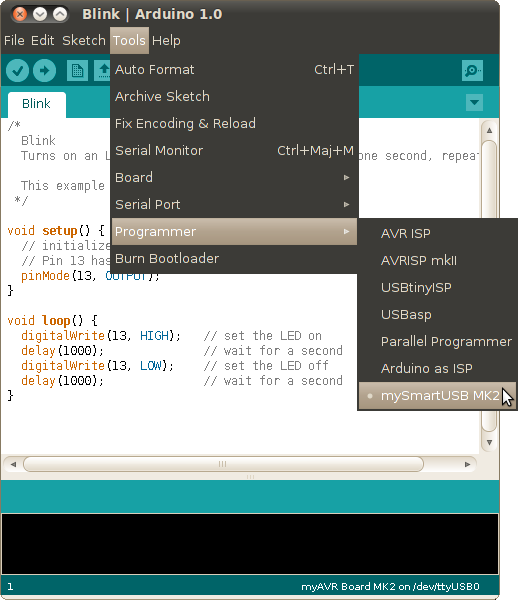Viewport: 518px width, 600px height.
Task: Select mySmartUSB MK2 programmer
Action: [x=438, y=396]
